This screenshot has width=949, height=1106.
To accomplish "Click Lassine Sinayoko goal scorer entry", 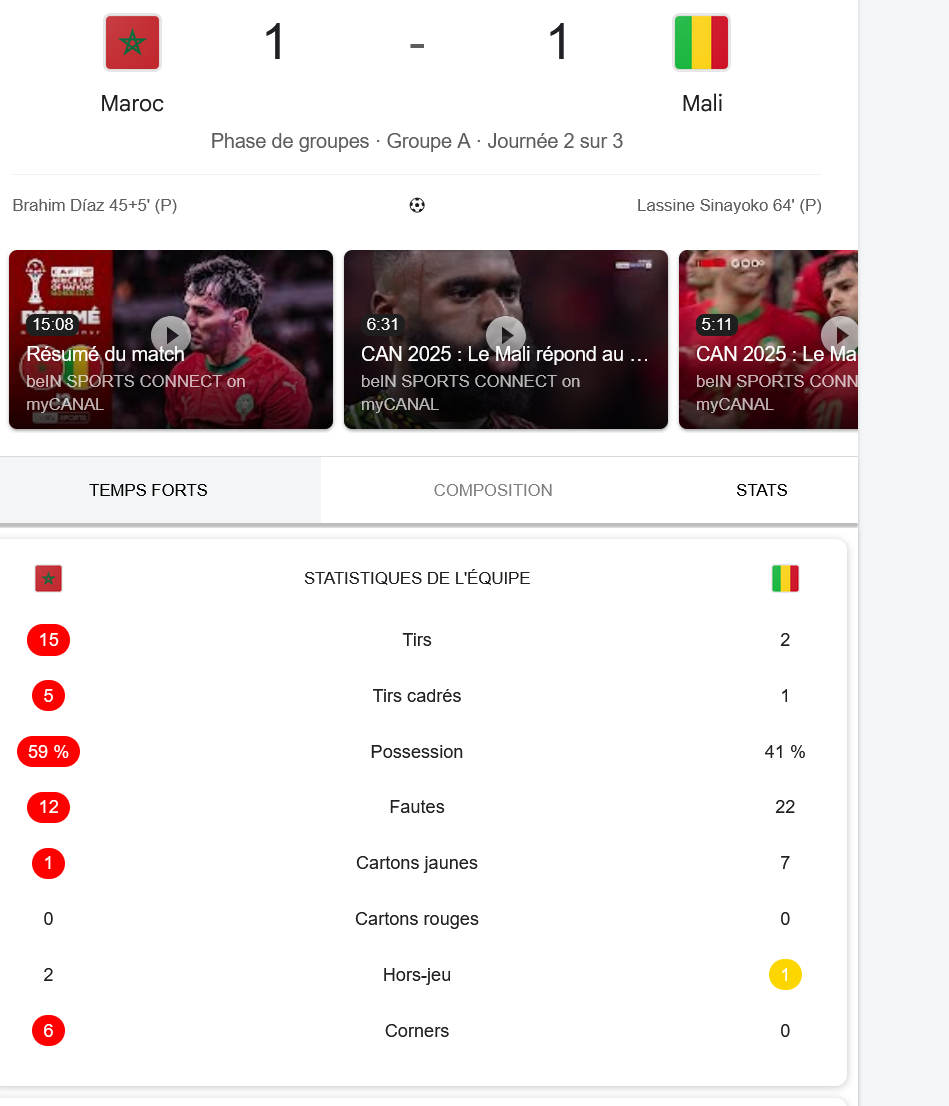I will click(729, 205).
